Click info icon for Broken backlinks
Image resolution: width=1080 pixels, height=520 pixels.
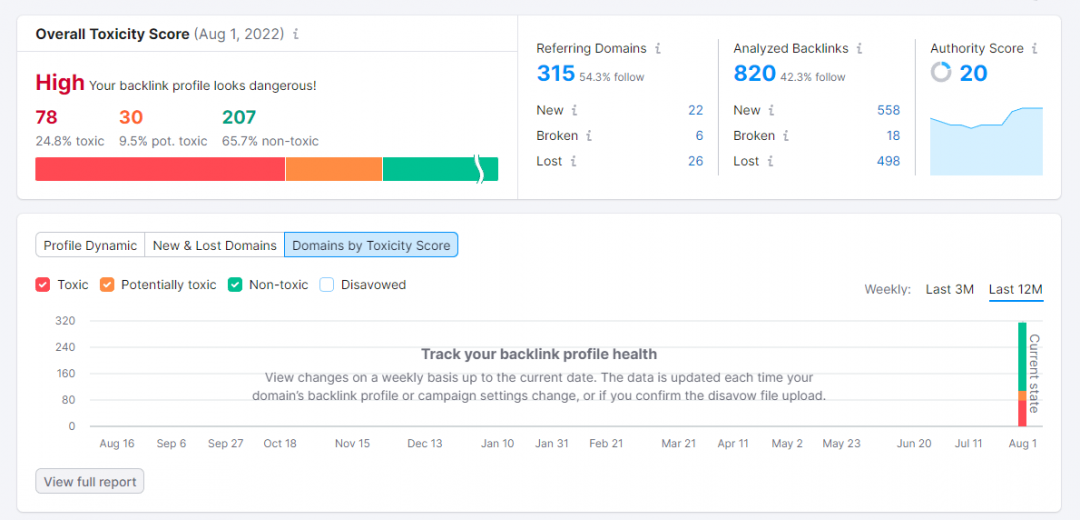pyautogui.click(x=785, y=136)
